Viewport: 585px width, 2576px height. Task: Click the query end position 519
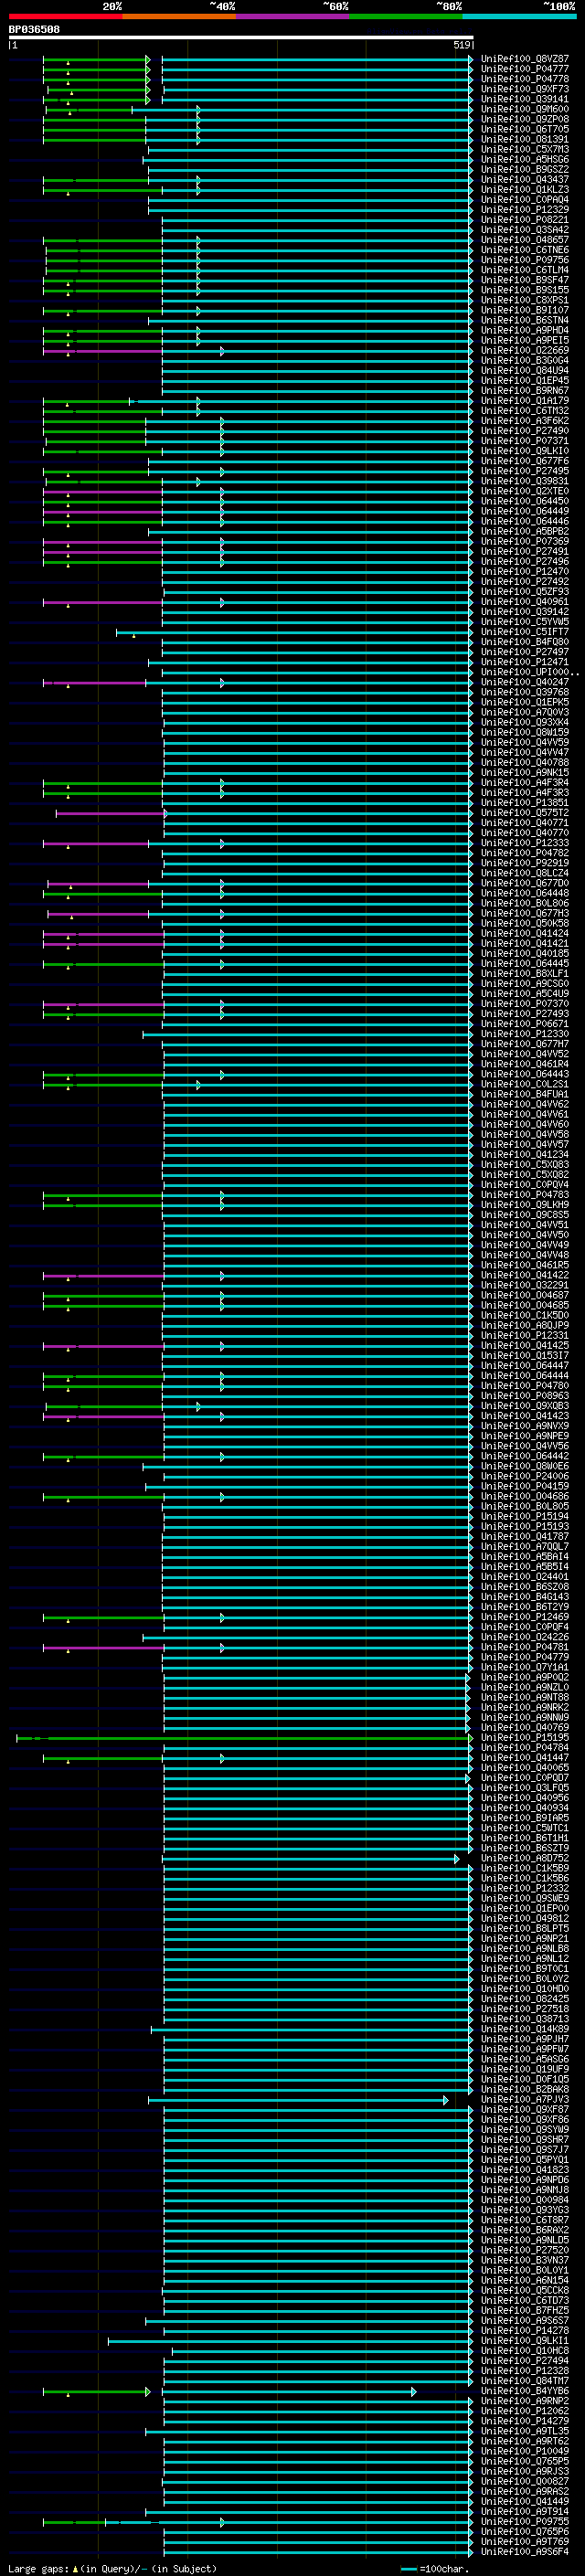[x=462, y=45]
